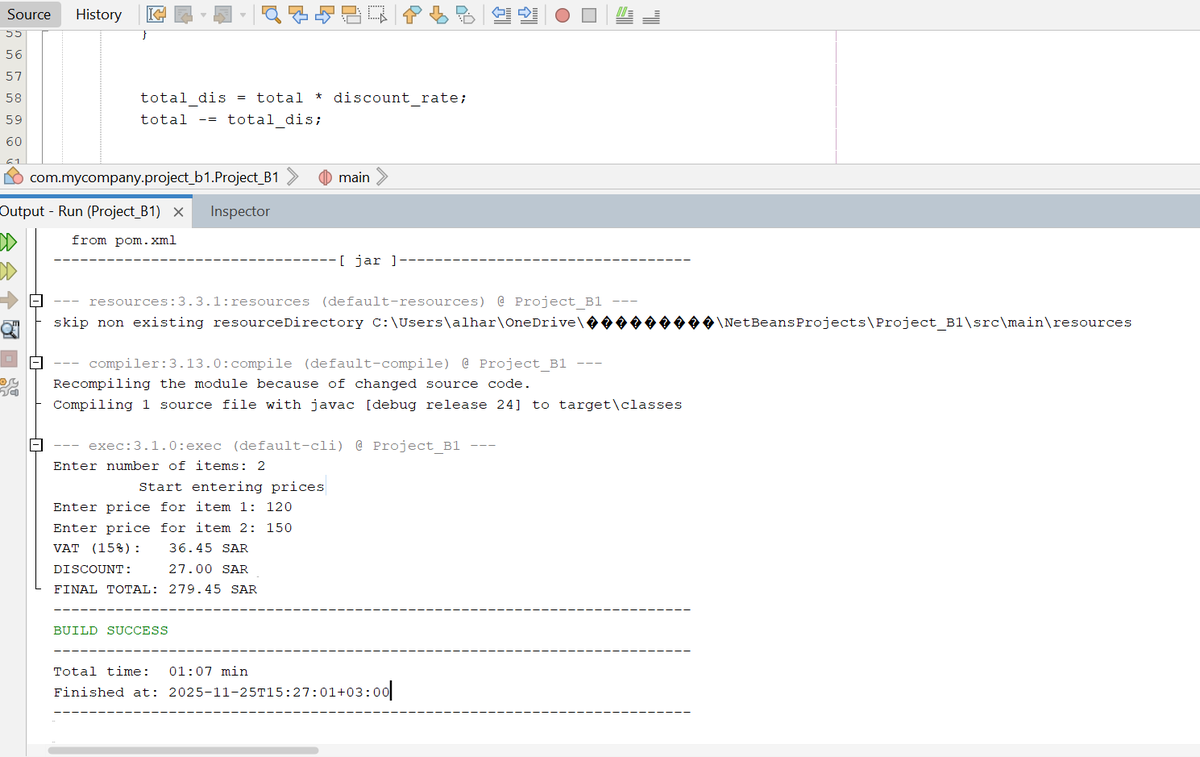Click the Uncomment lines icon
1200x757 pixels.
651,15
